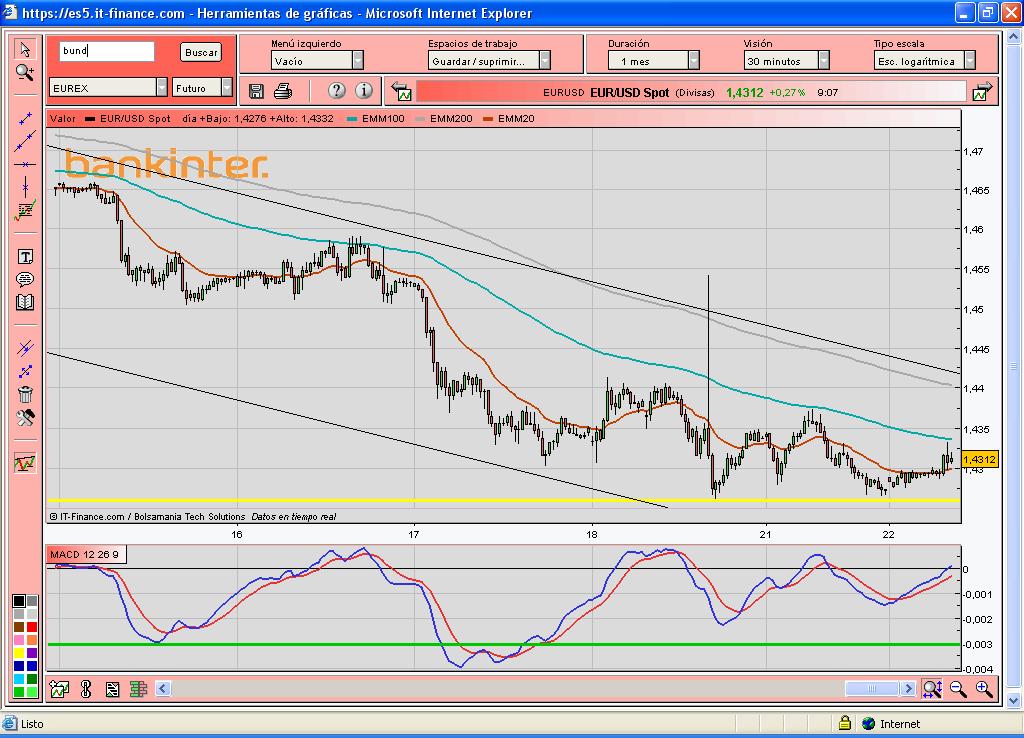The image size is (1024, 738).
Task: Click the floppy disk save icon
Action: click(x=257, y=91)
